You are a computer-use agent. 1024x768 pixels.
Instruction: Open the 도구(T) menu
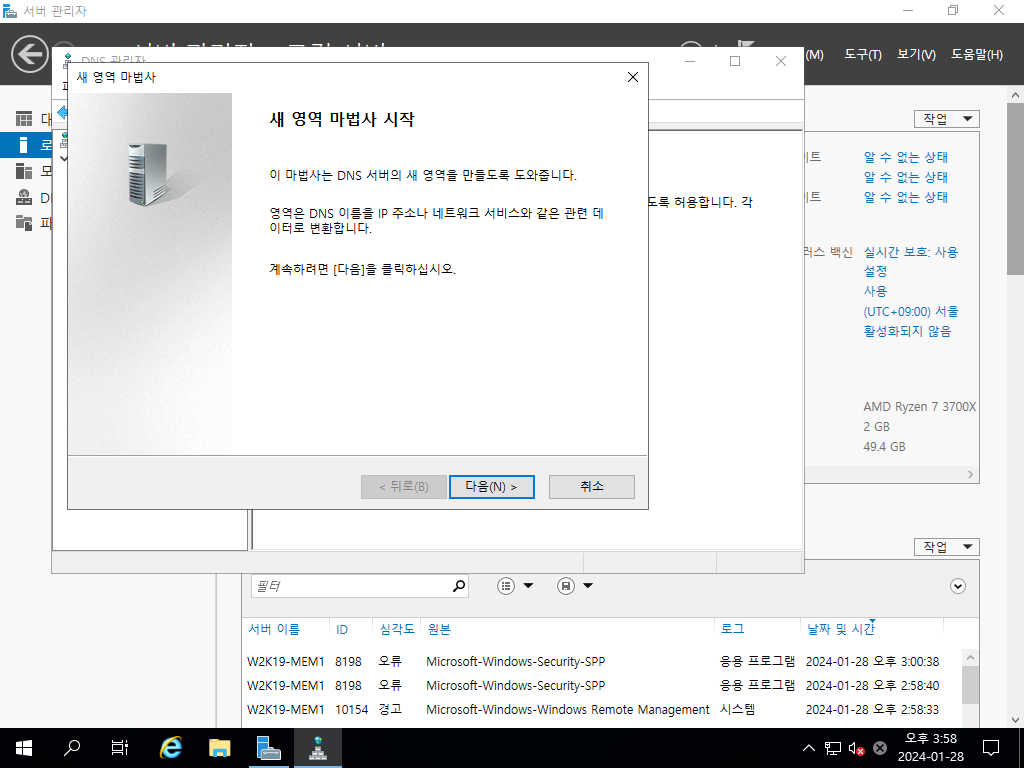863,55
